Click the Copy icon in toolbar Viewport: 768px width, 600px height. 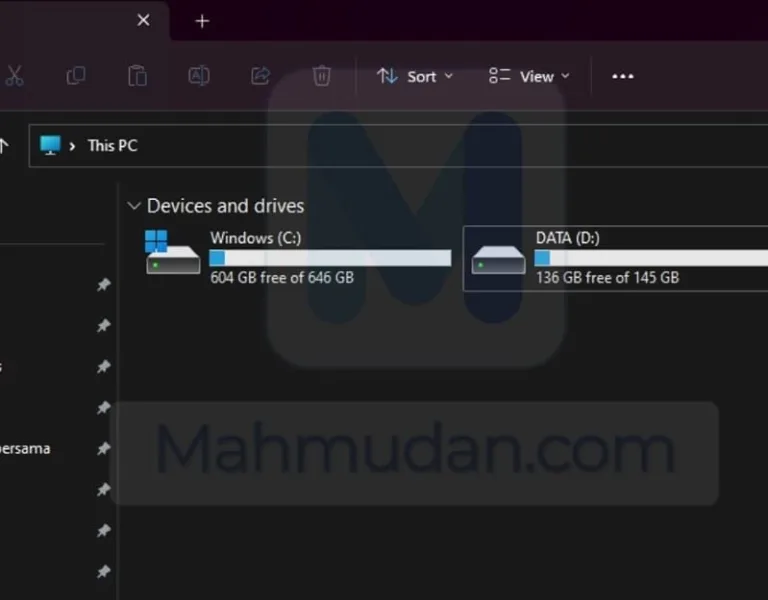tap(76, 76)
